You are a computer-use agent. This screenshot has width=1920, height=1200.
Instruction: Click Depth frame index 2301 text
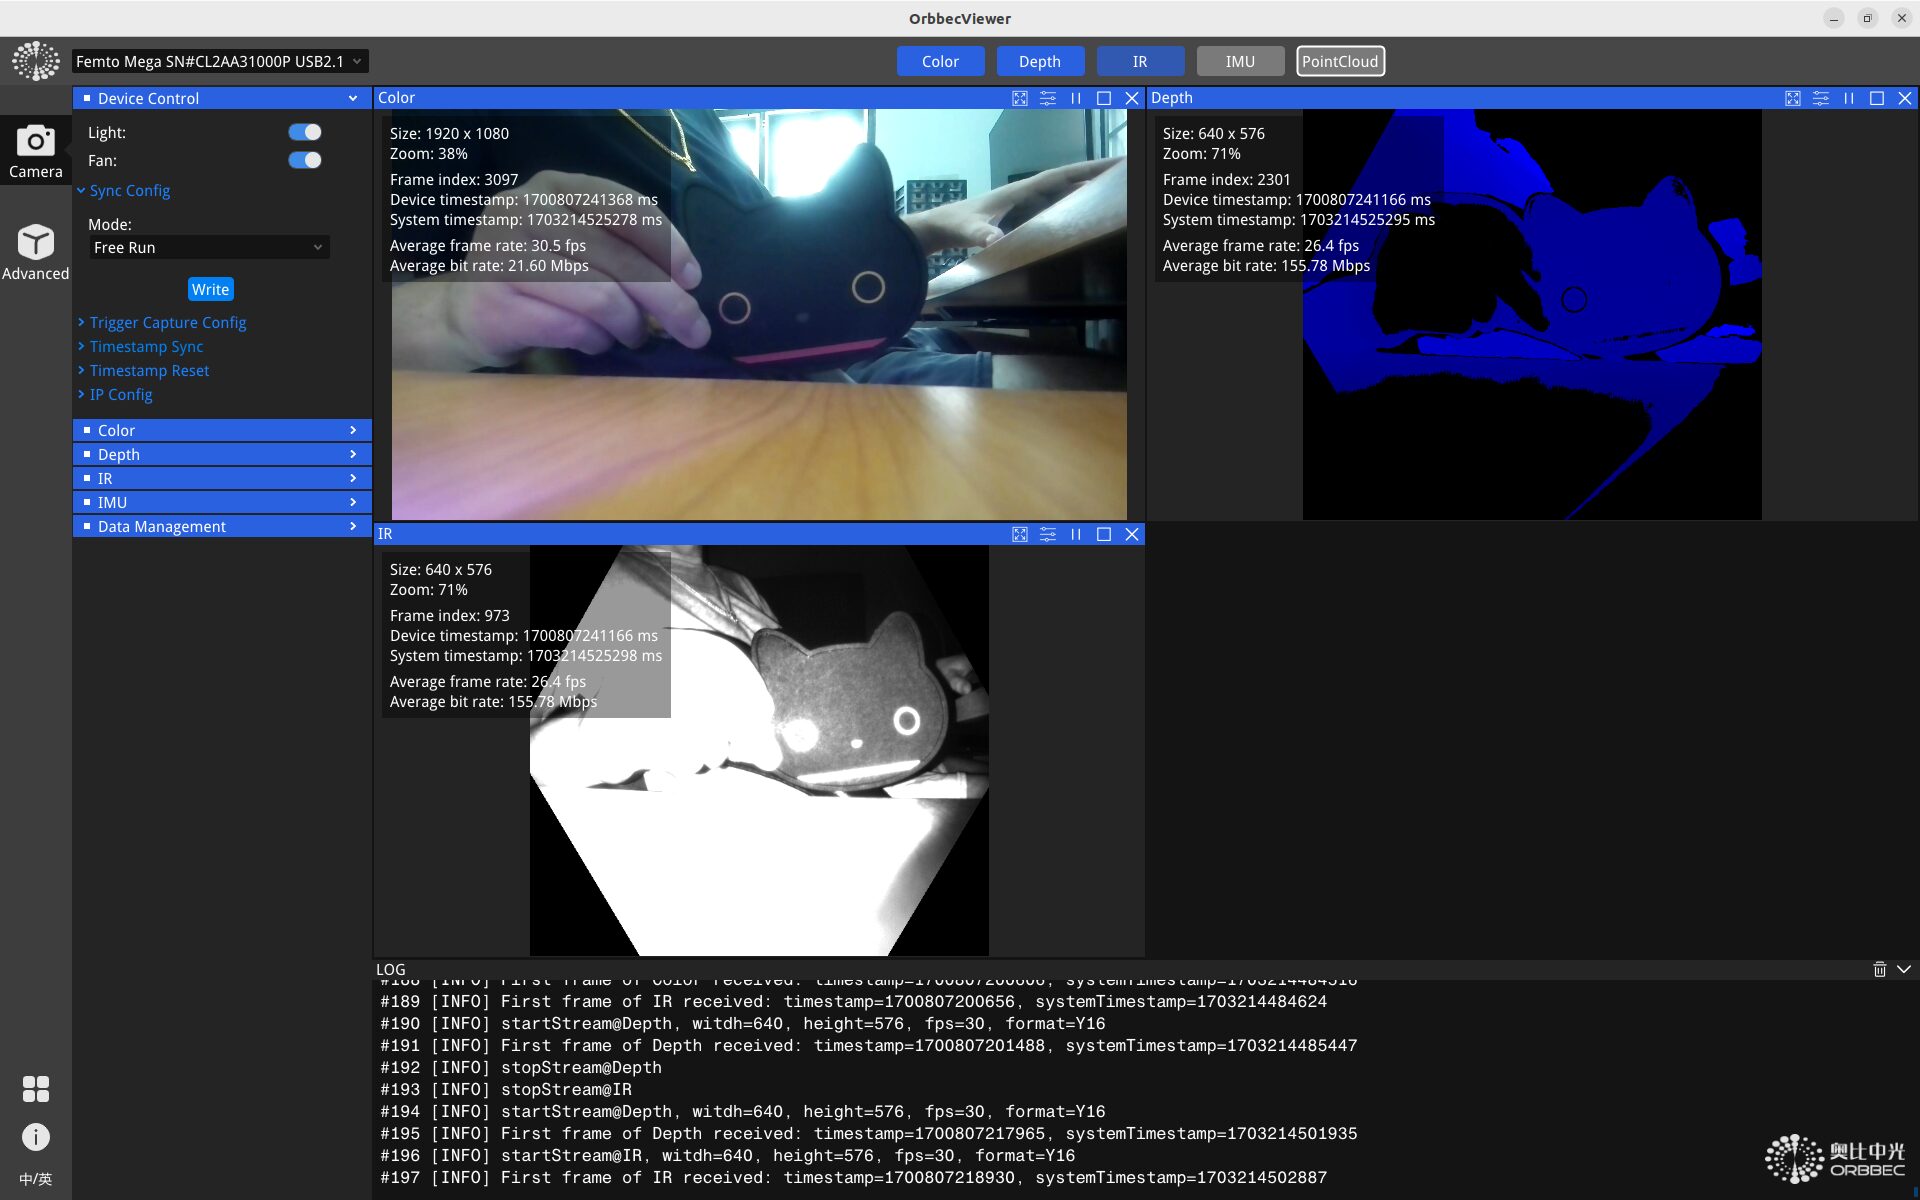pos(1227,180)
